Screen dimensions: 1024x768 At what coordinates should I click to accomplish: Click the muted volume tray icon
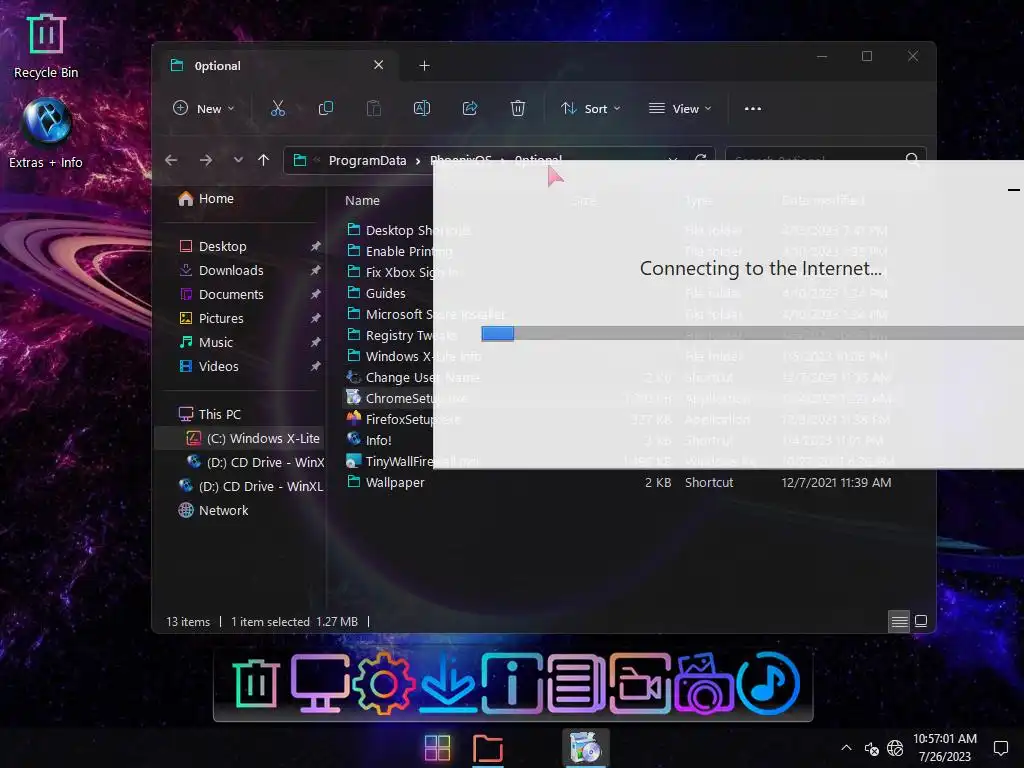[871, 748]
